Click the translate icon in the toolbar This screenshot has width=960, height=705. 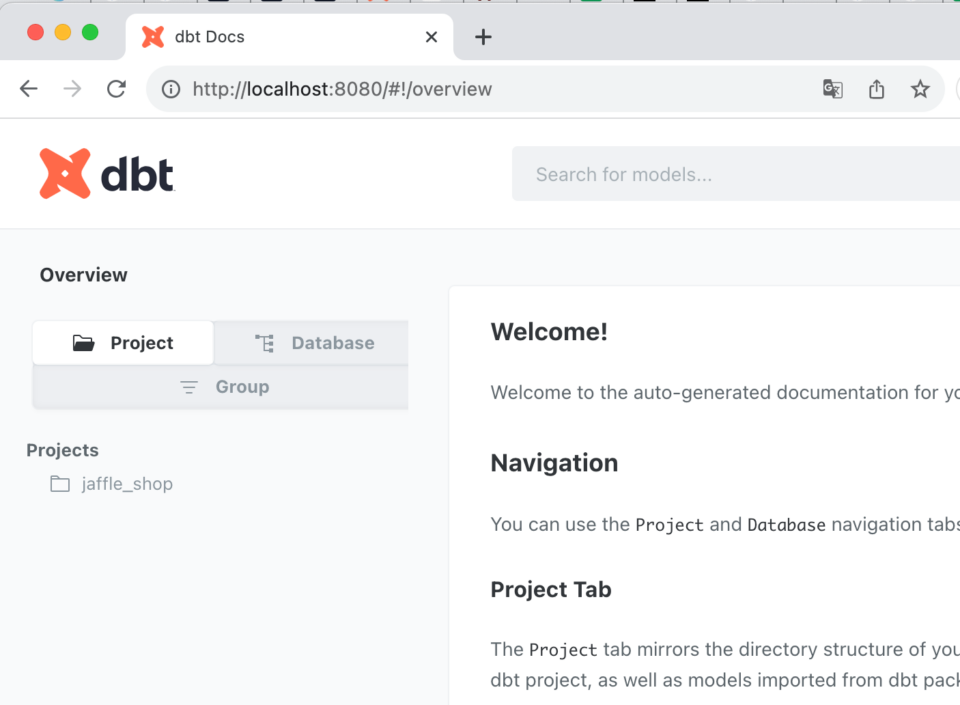pos(832,89)
